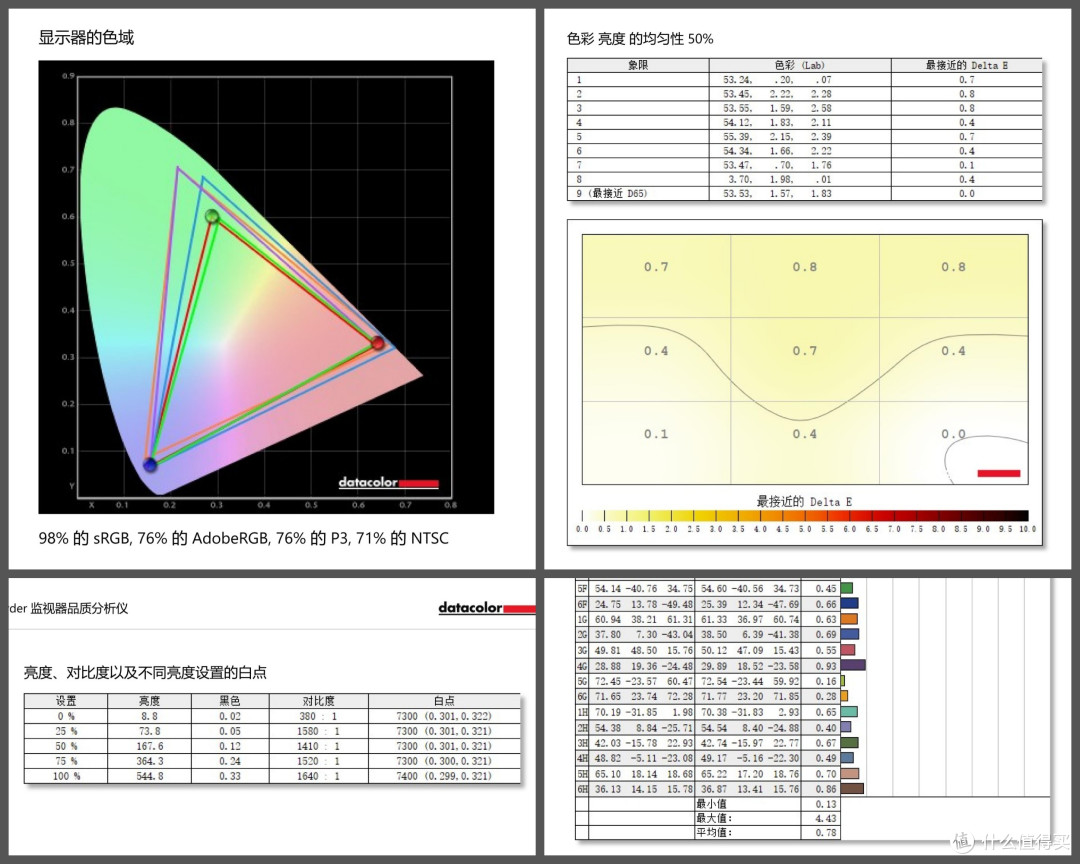1080x864 pixels.
Task: Click the "544.8" brightness value
Action: (x=149, y=776)
